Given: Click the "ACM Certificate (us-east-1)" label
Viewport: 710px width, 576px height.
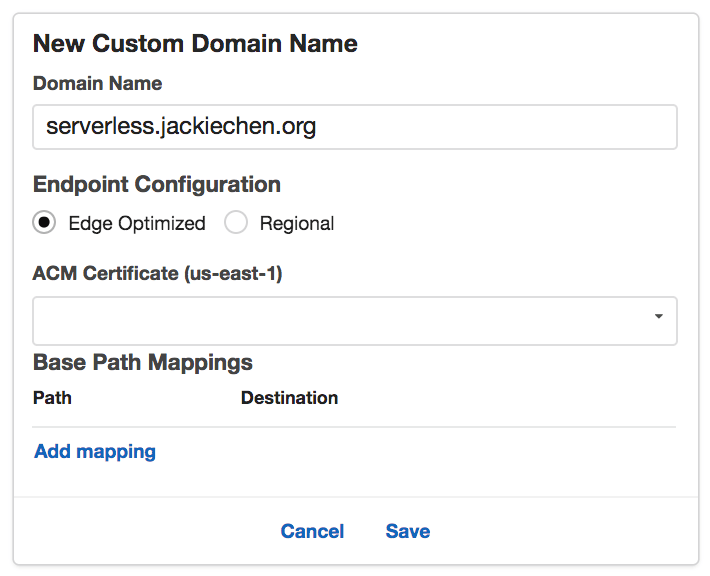Looking at the screenshot, I should click(157, 273).
